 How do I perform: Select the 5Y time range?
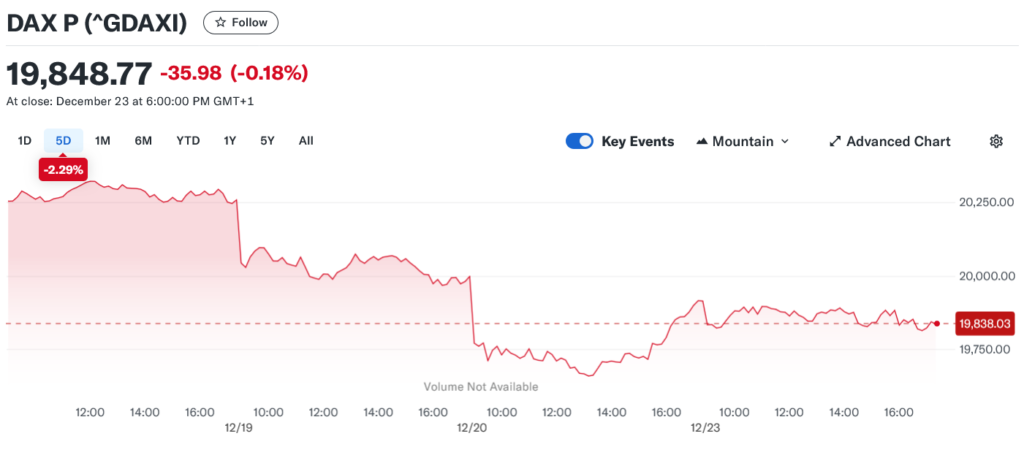click(x=267, y=140)
